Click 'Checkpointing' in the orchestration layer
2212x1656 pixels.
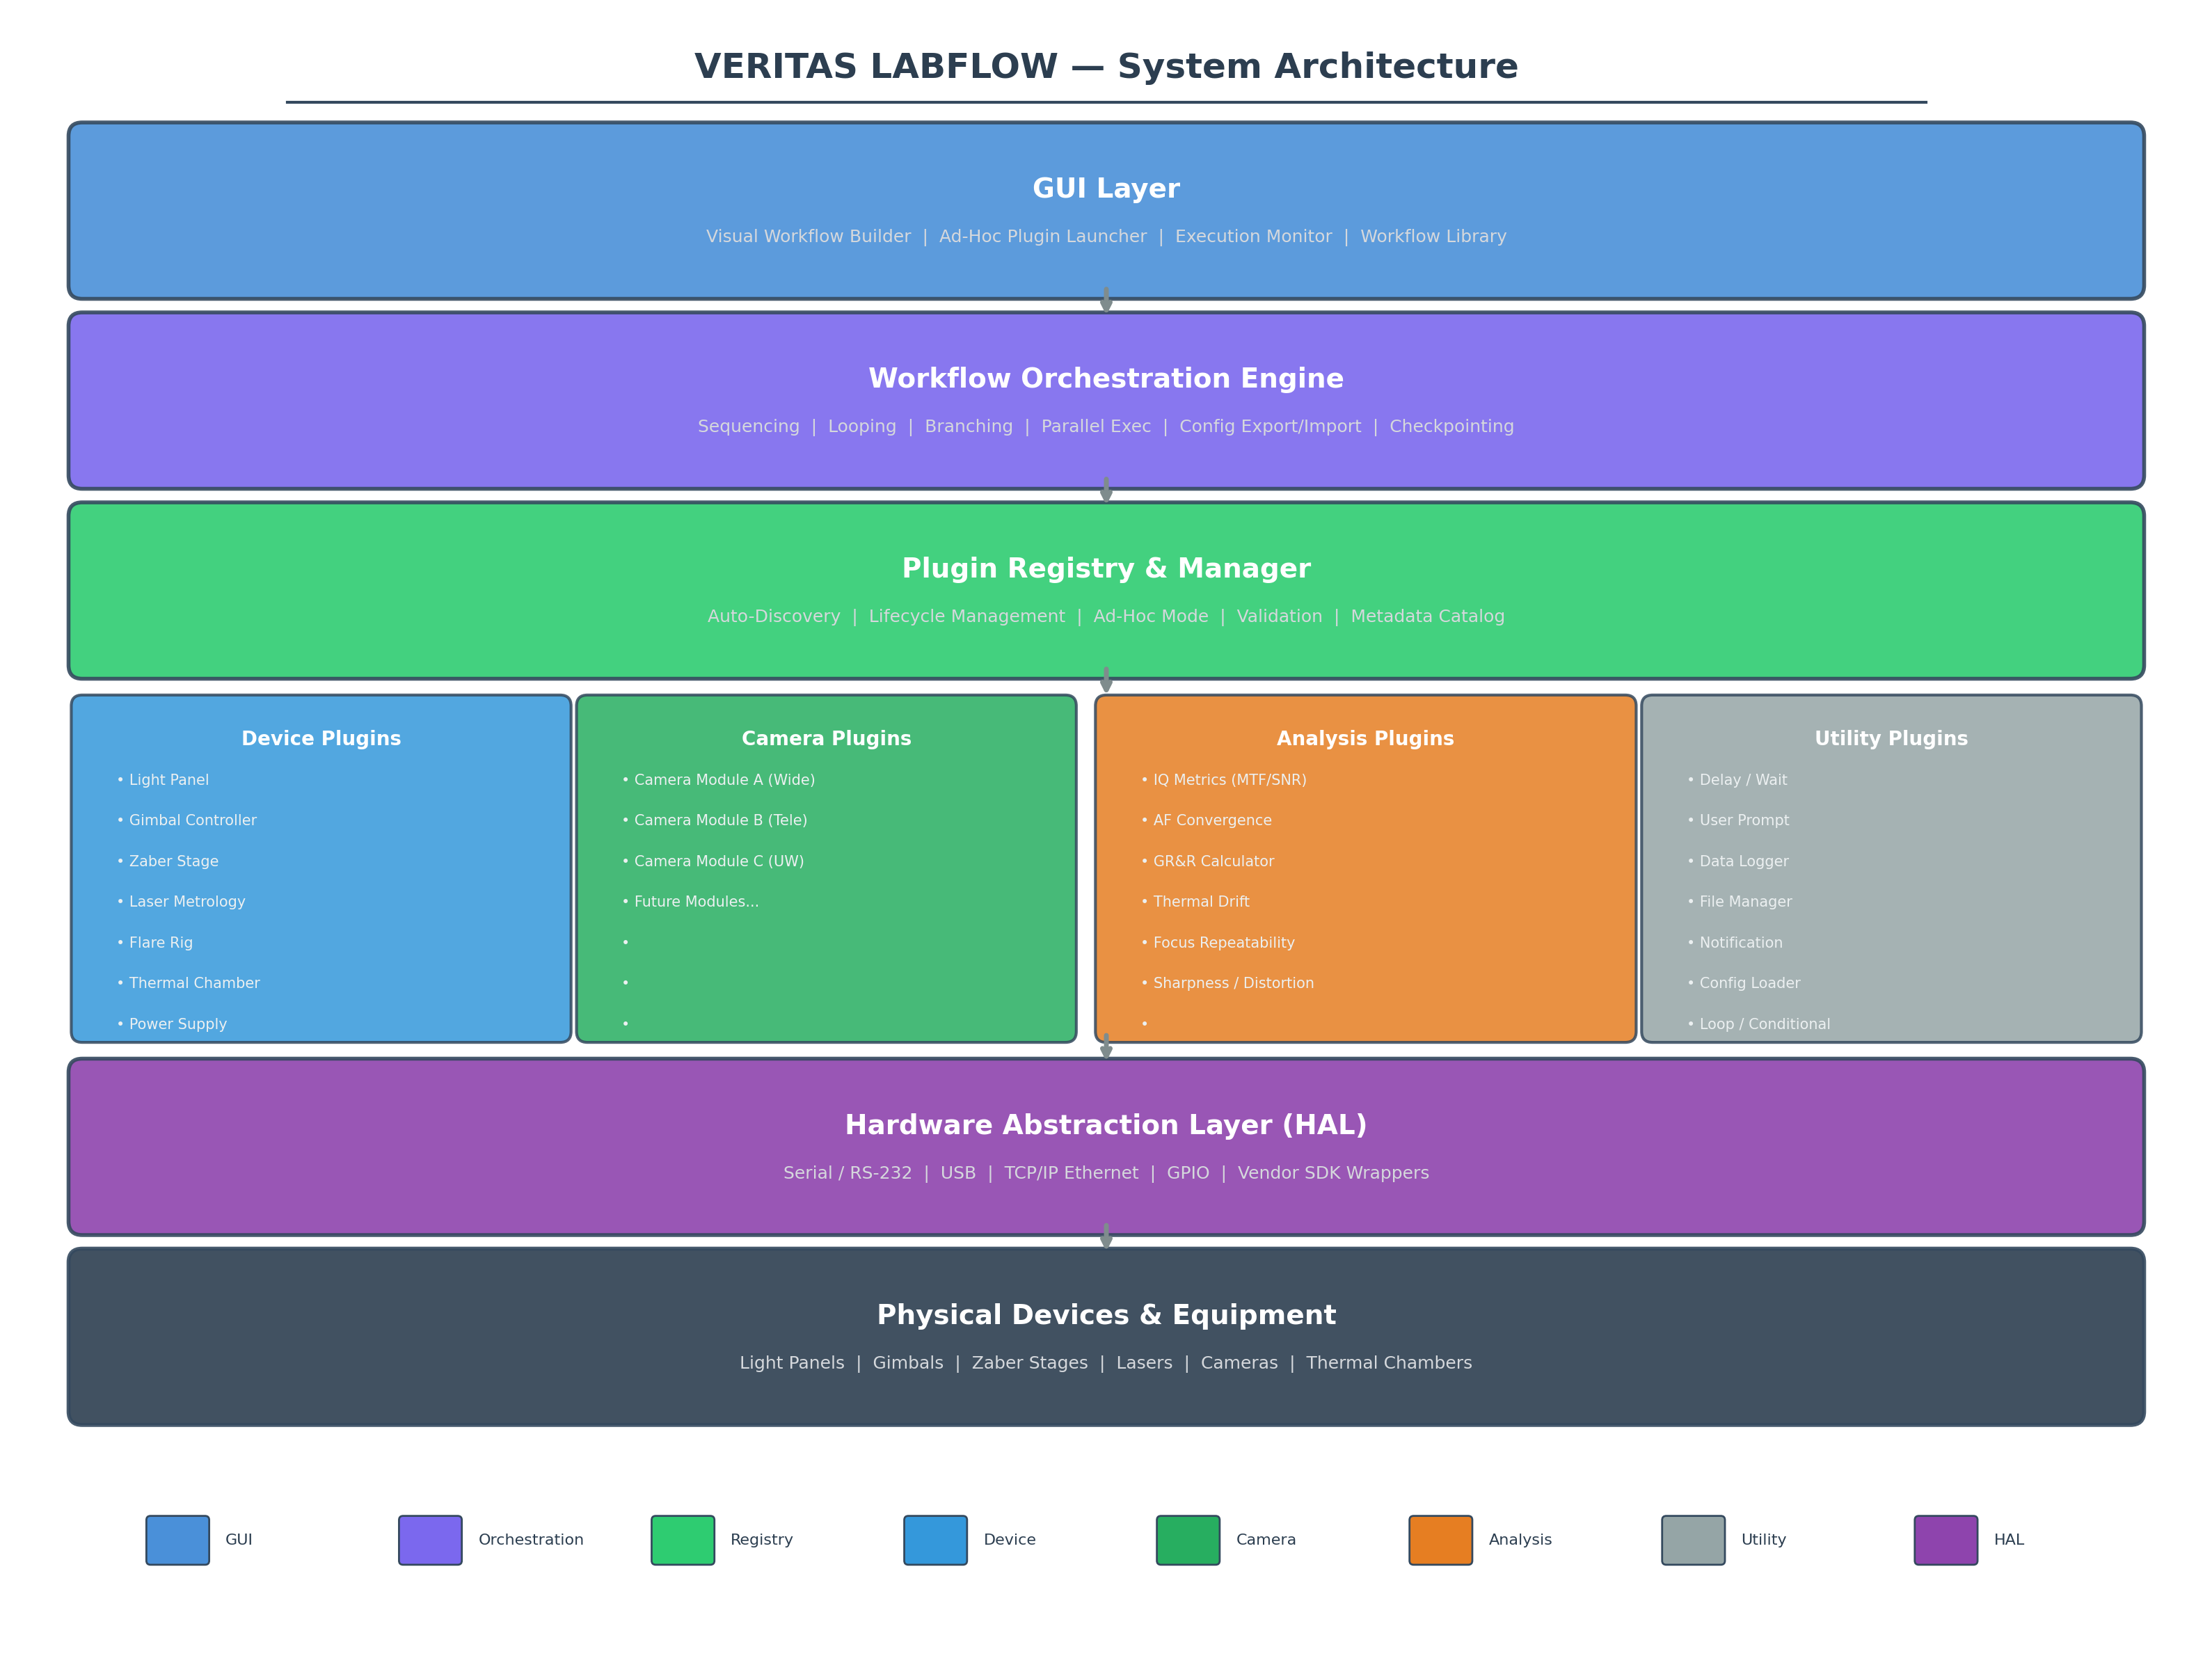coord(1451,426)
